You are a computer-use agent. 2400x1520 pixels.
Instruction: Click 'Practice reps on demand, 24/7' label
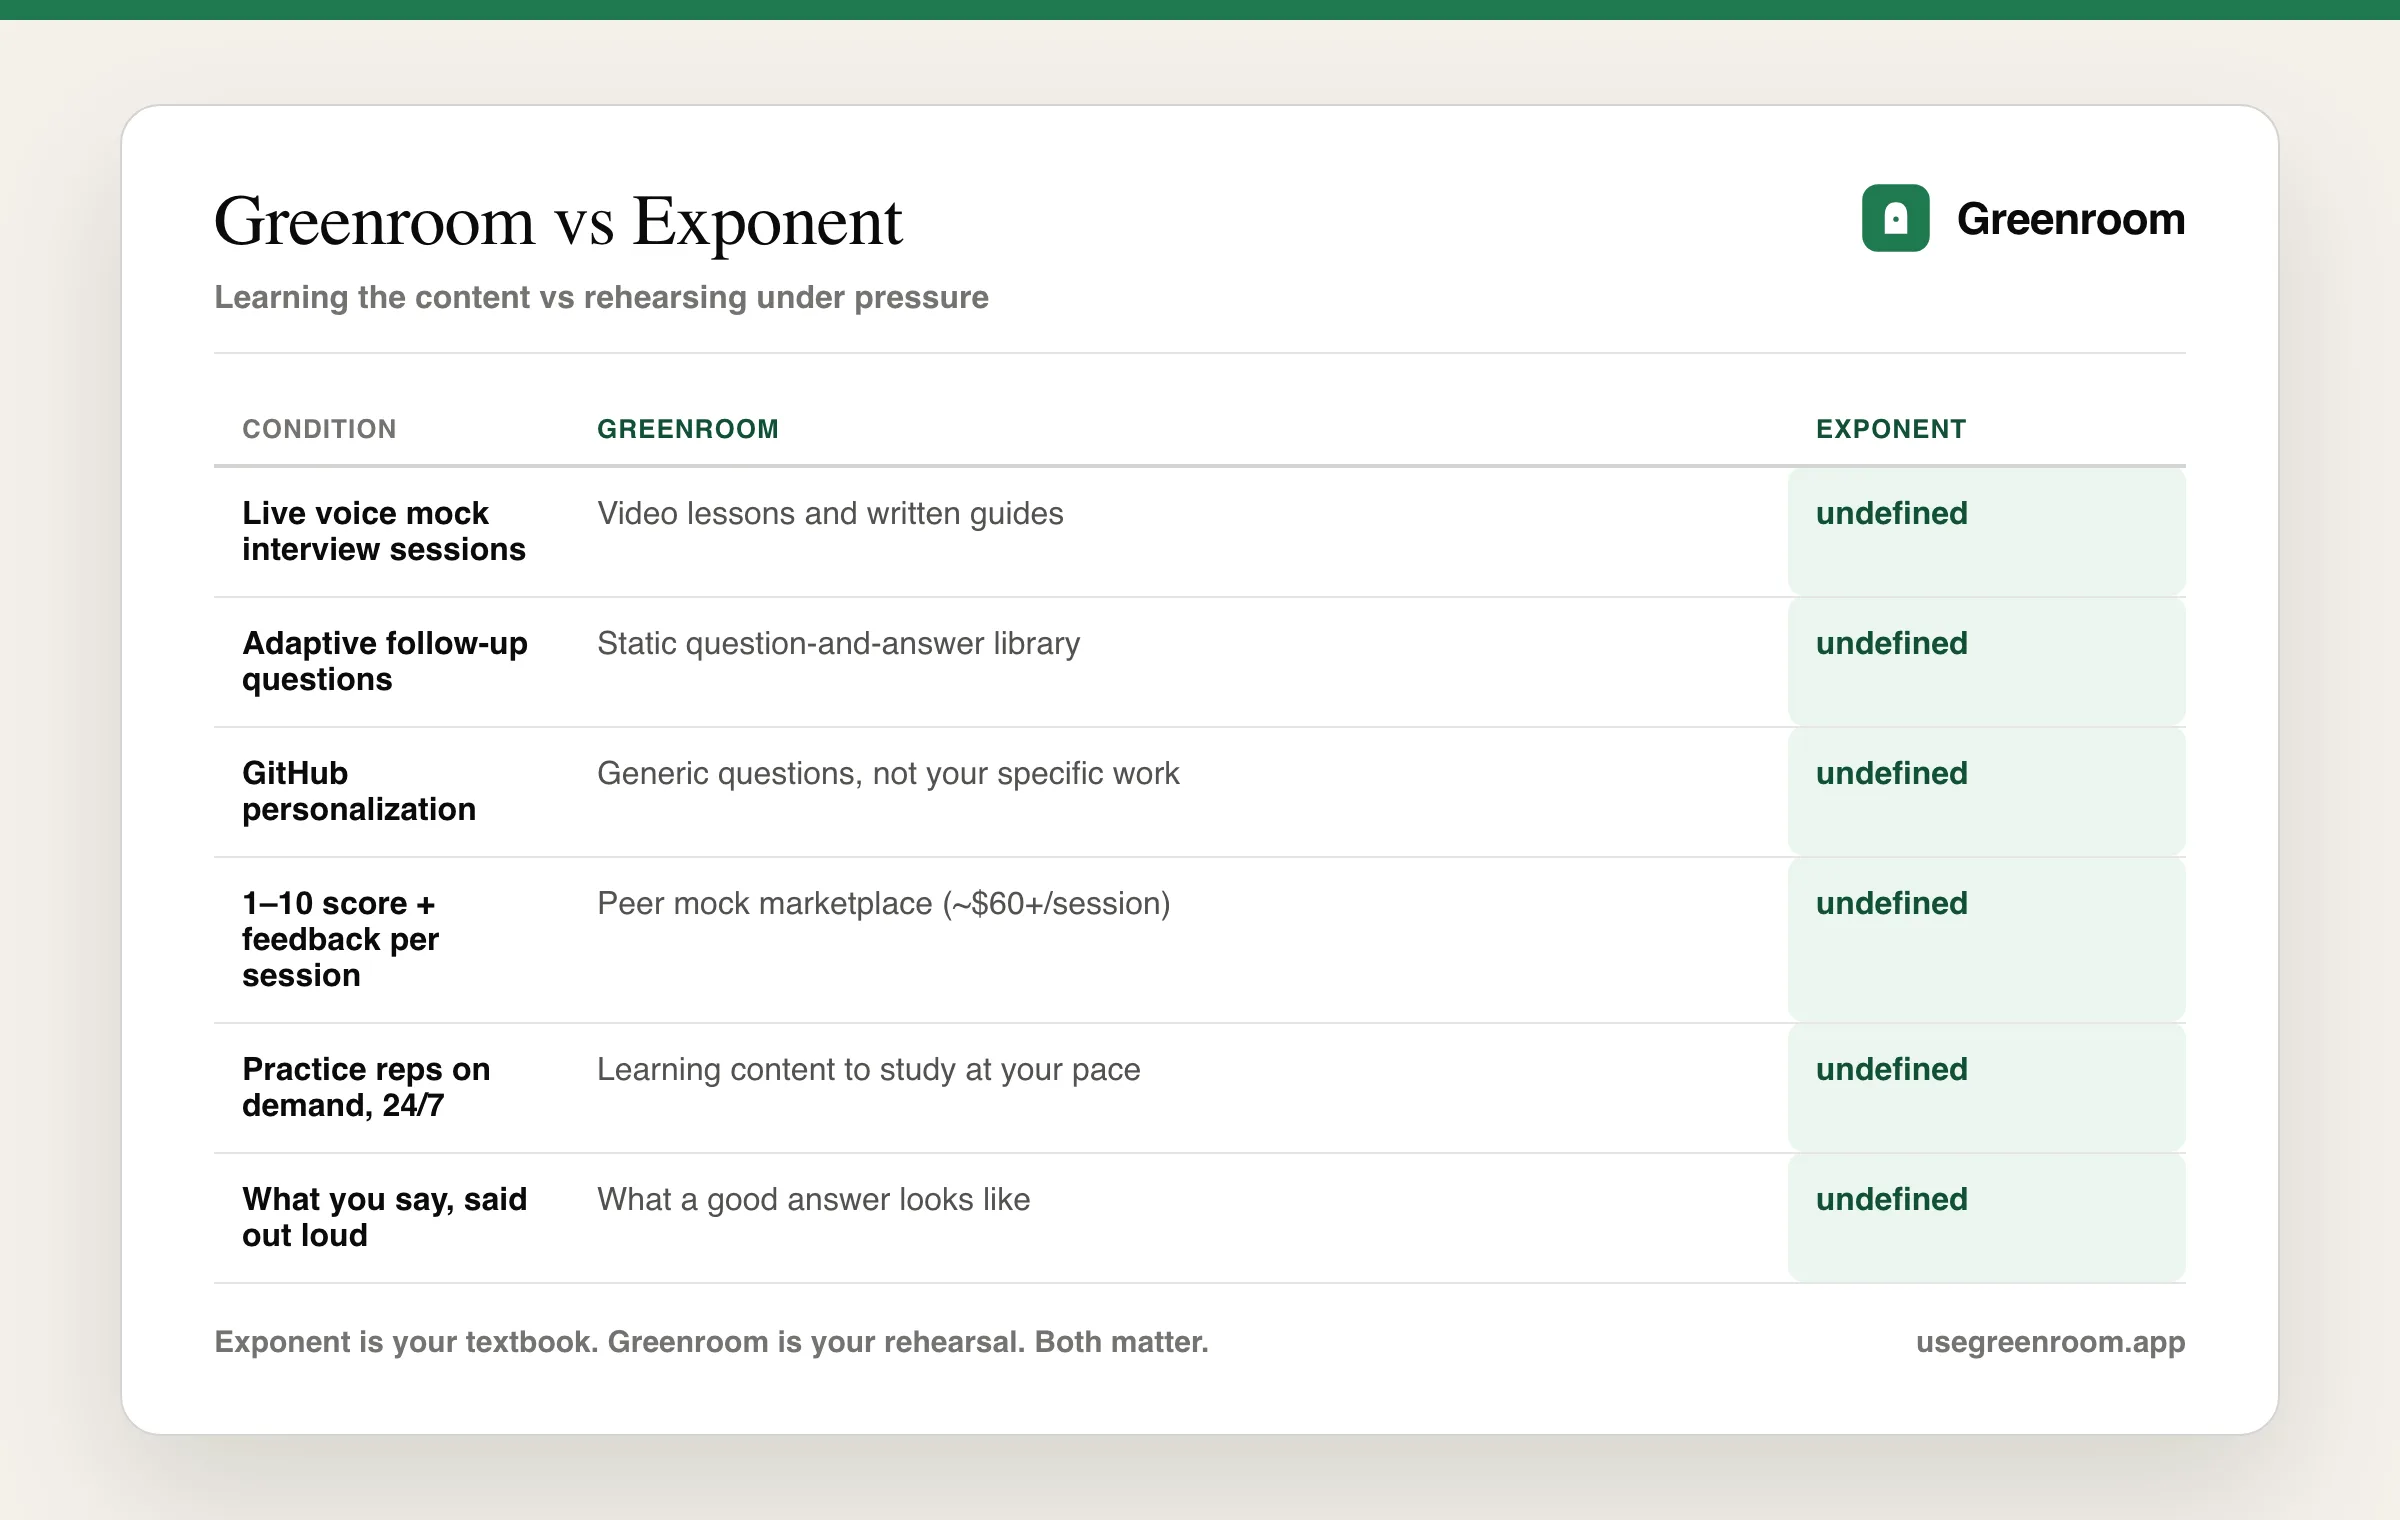(x=366, y=1087)
